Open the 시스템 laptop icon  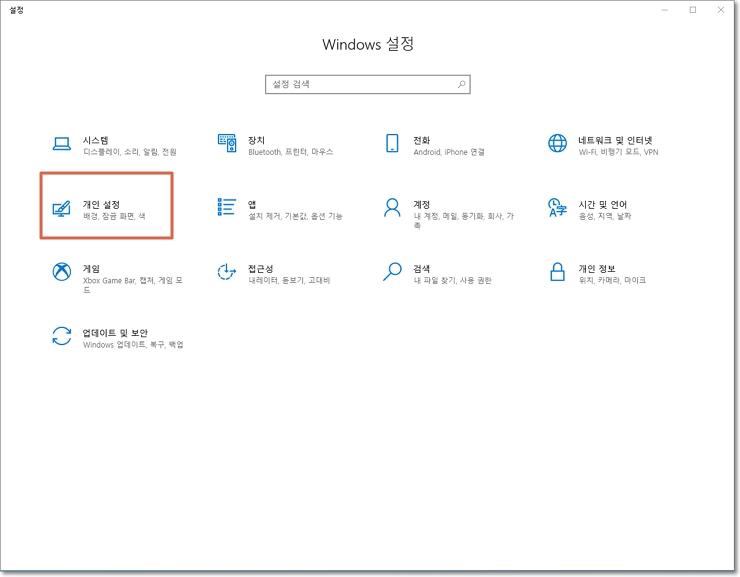point(62,143)
